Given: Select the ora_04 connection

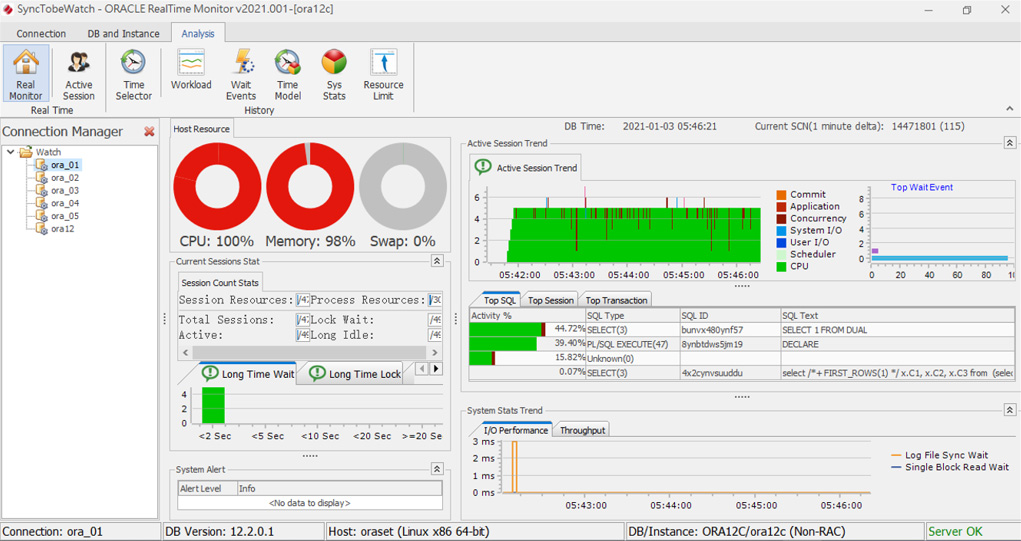Looking at the screenshot, I should (x=65, y=203).
